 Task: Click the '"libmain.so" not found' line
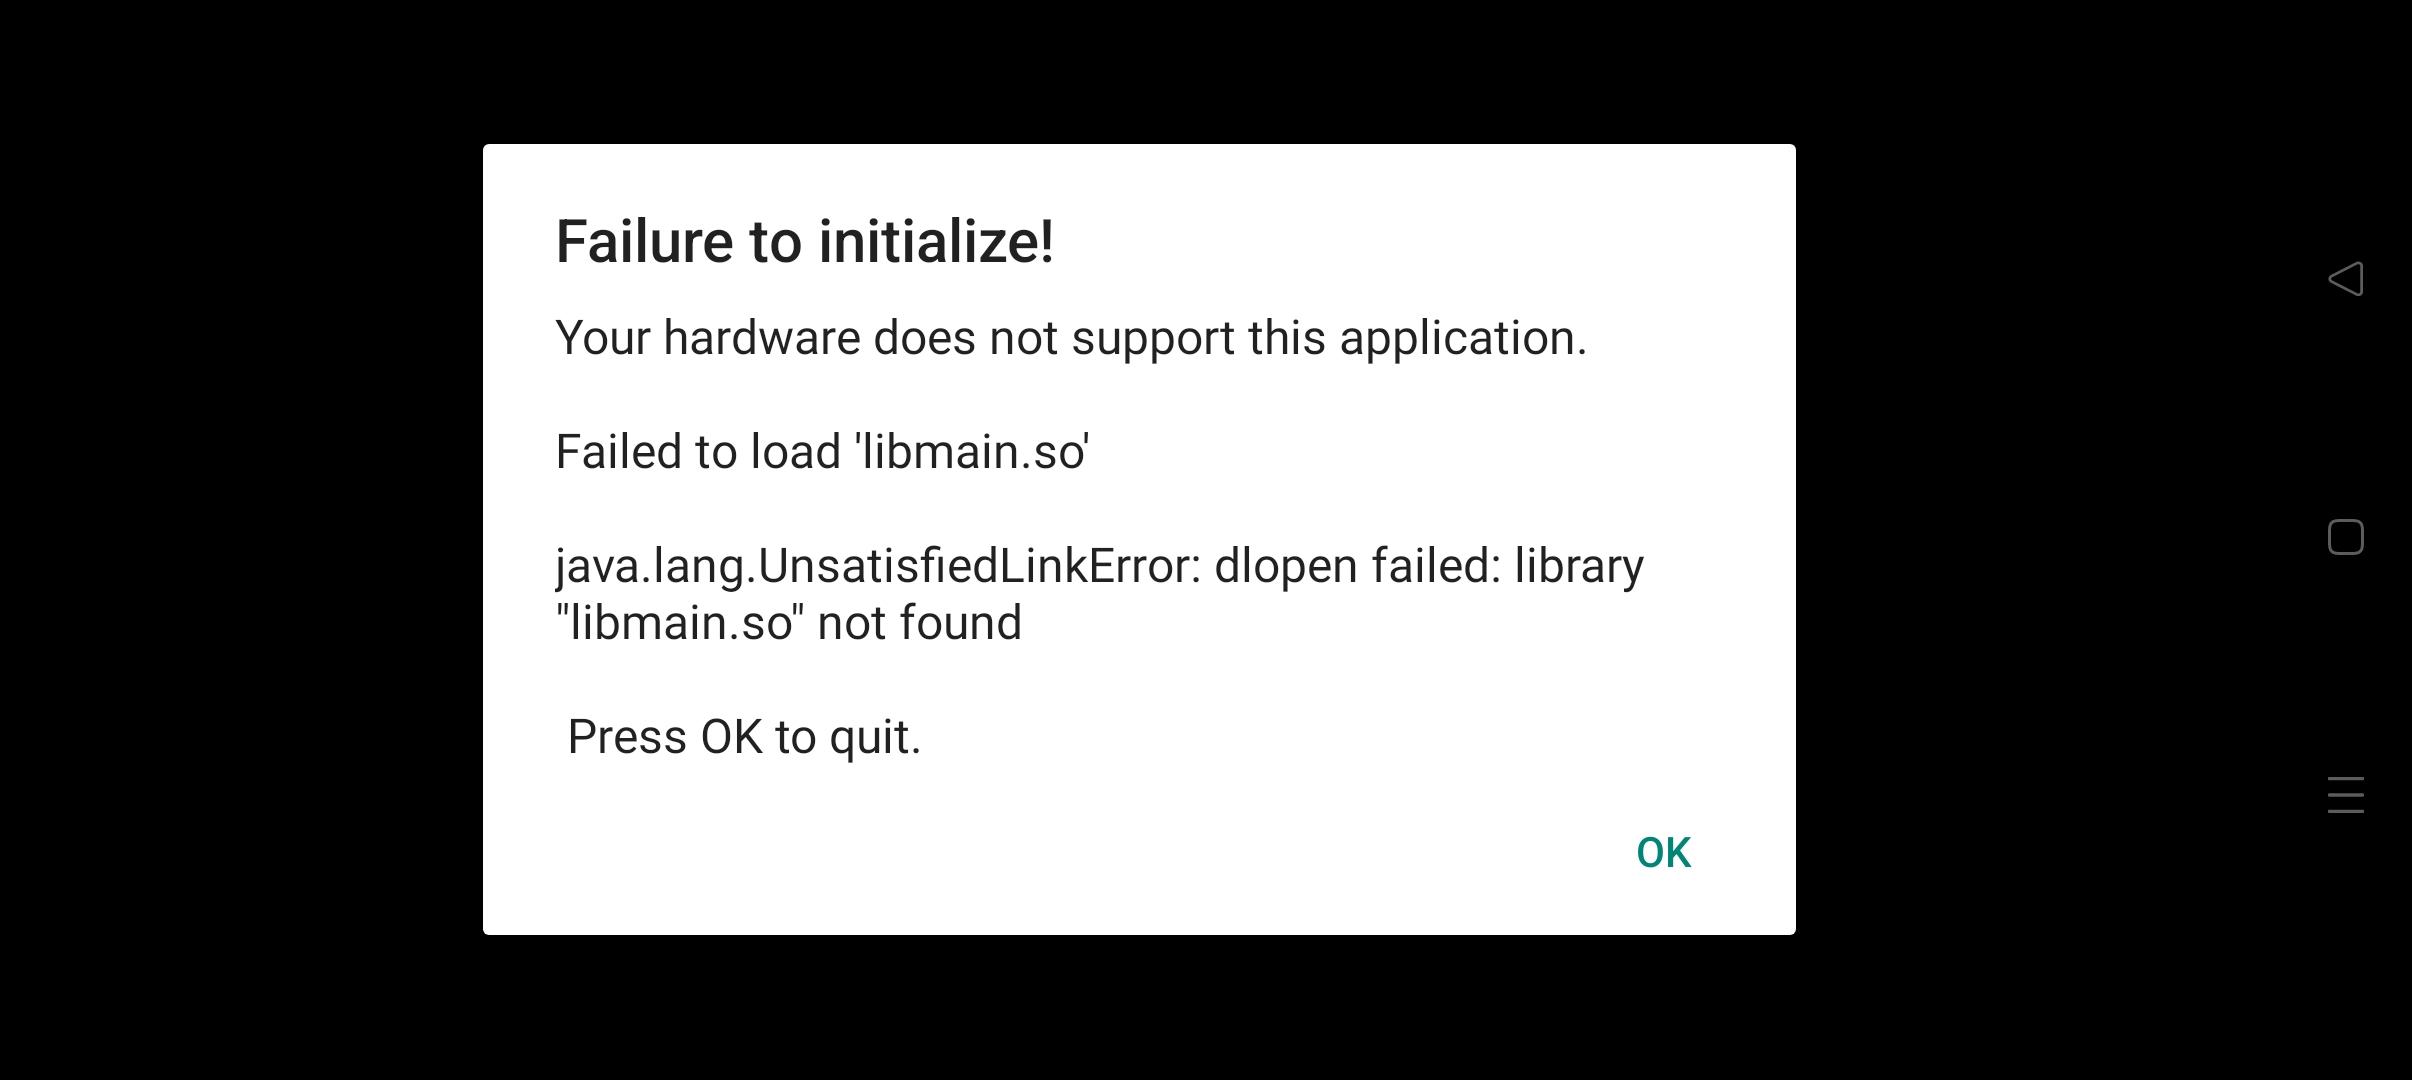click(789, 623)
